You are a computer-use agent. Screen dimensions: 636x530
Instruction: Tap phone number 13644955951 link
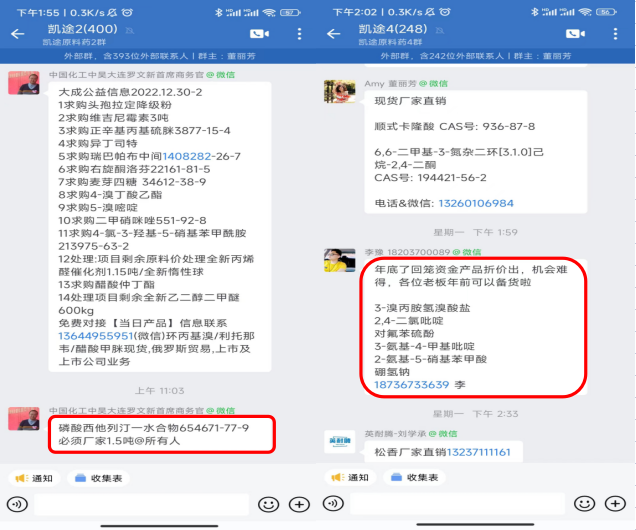pos(96,336)
